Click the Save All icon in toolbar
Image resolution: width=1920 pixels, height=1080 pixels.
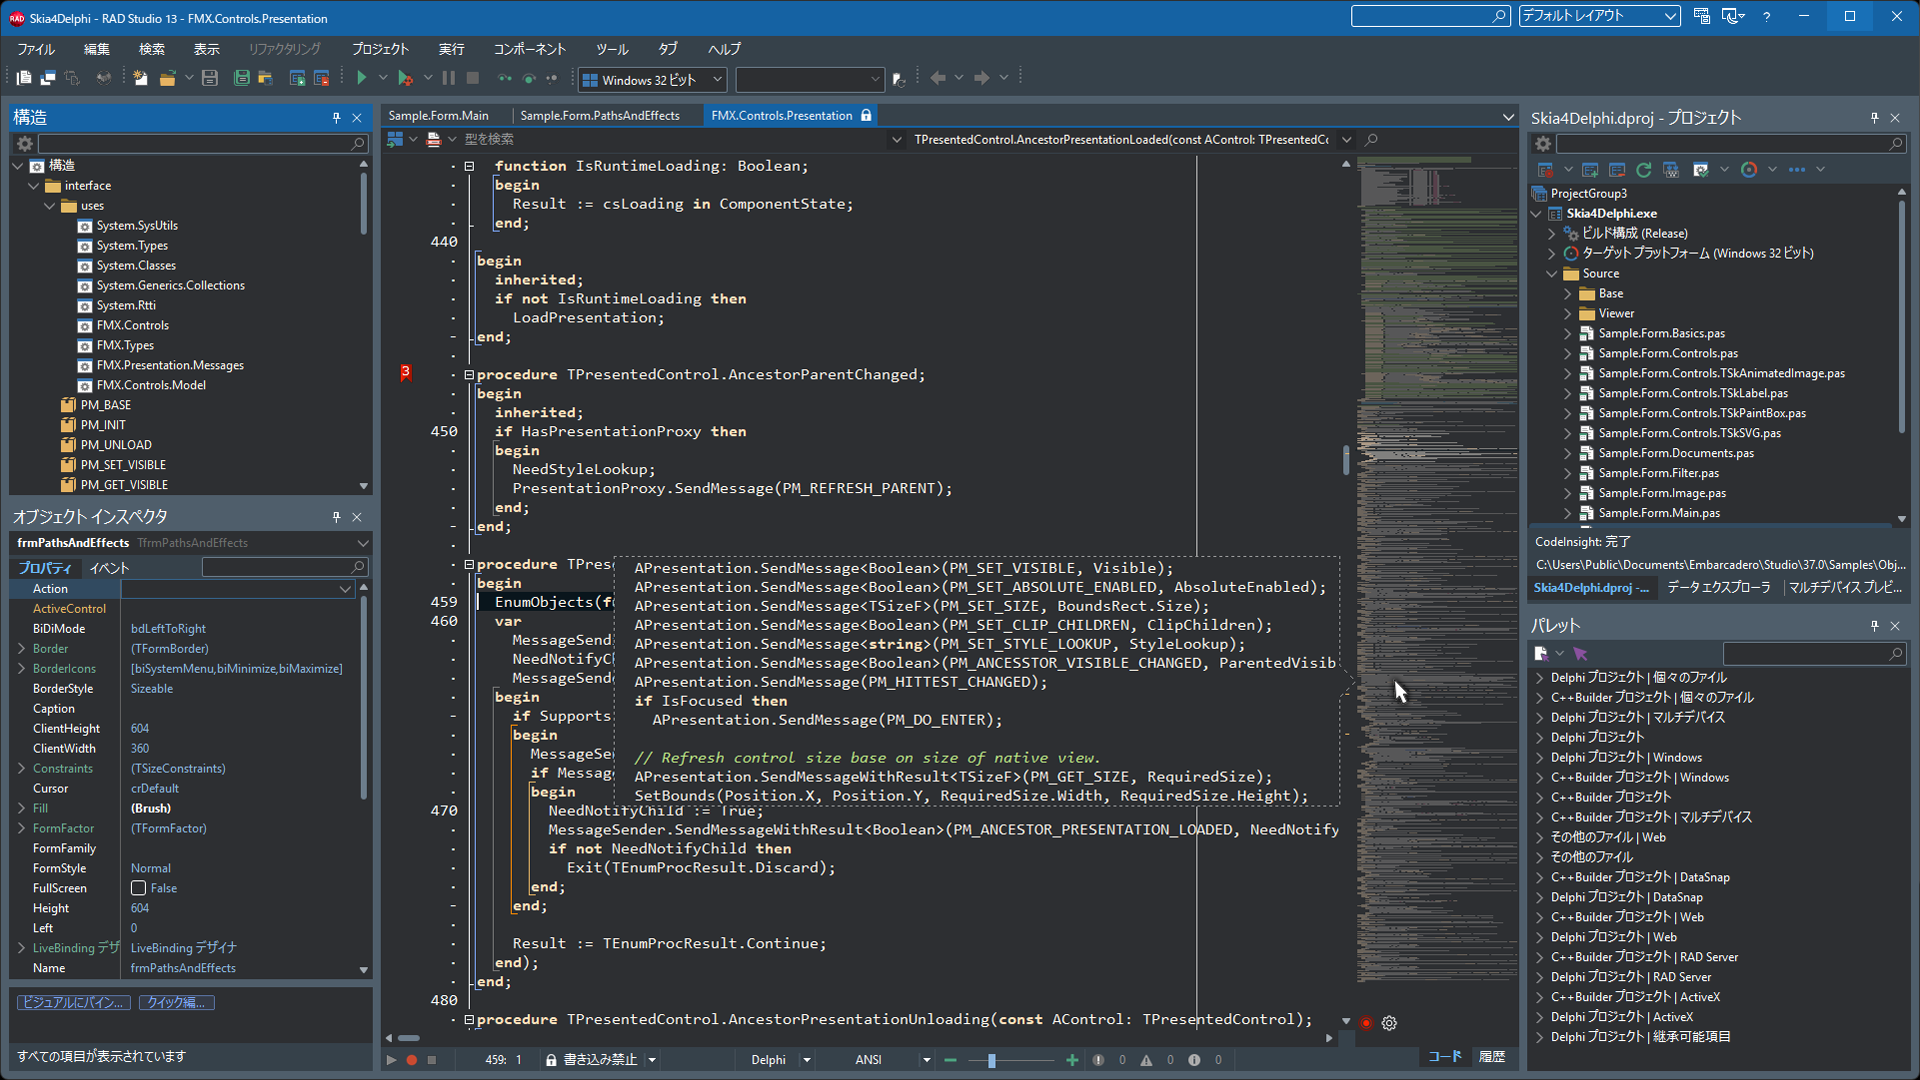click(x=241, y=78)
